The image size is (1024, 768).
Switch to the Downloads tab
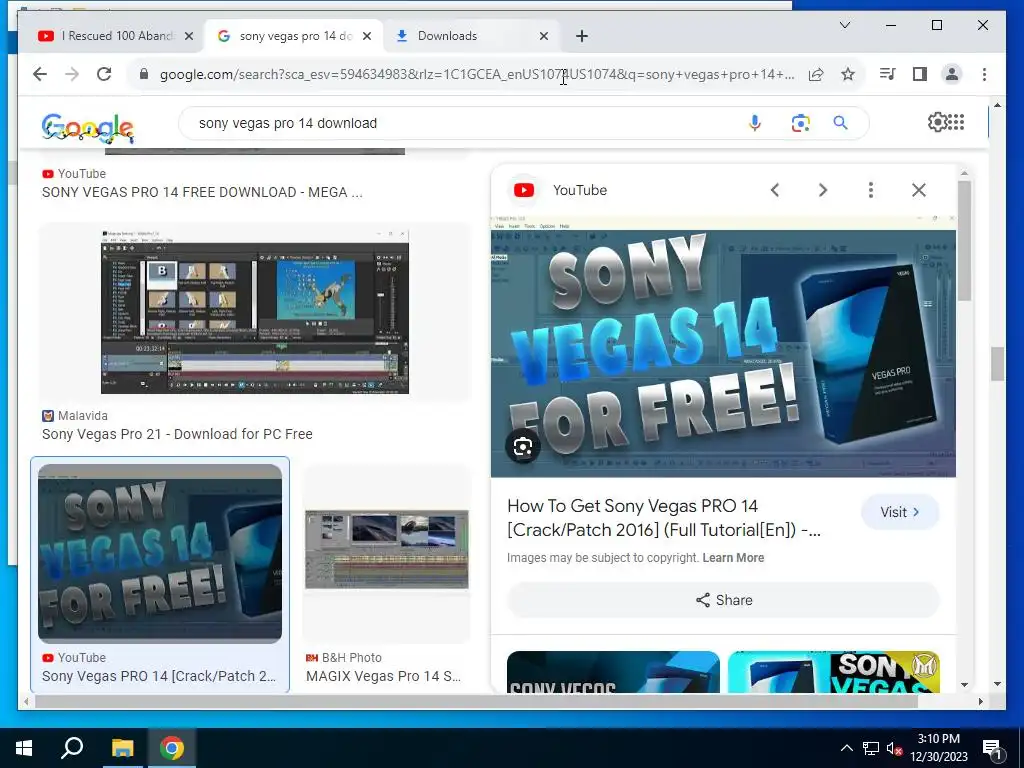[470, 36]
